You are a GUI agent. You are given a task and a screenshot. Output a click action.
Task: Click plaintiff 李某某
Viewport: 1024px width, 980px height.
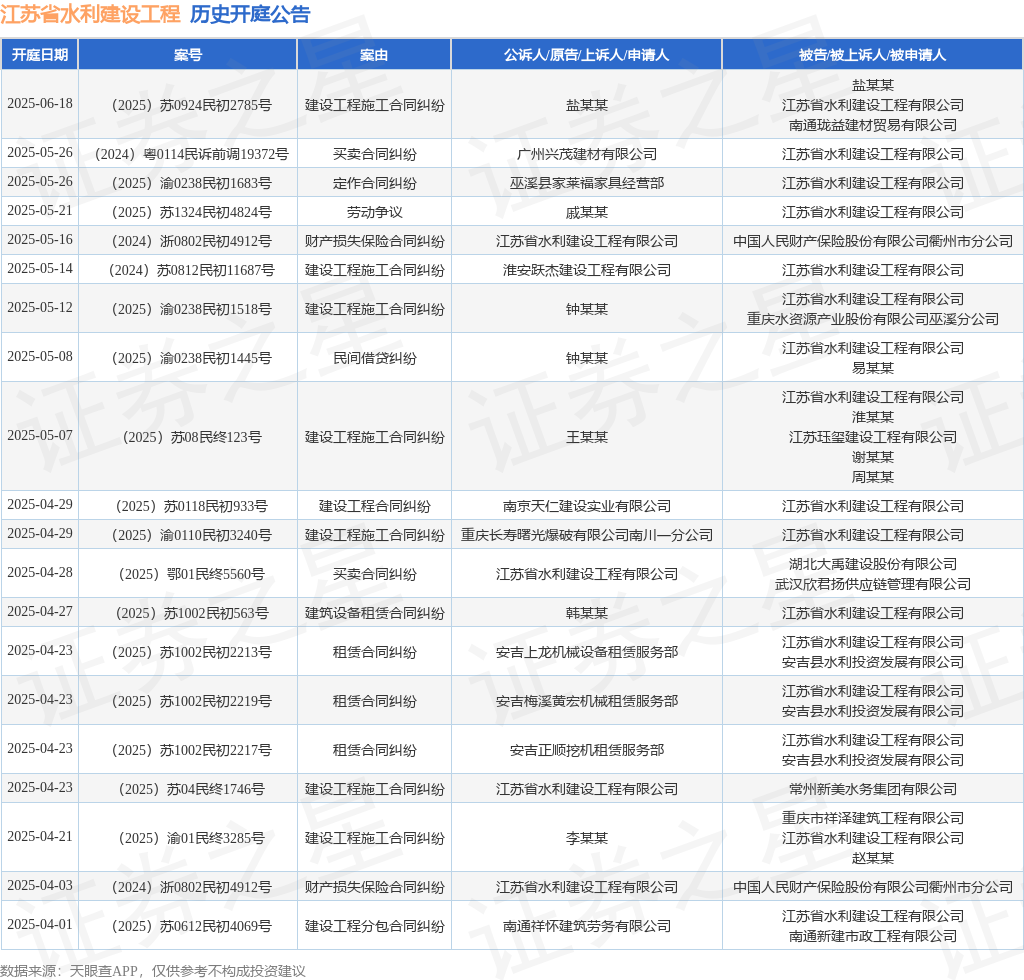pyautogui.click(x=586, y=839)
